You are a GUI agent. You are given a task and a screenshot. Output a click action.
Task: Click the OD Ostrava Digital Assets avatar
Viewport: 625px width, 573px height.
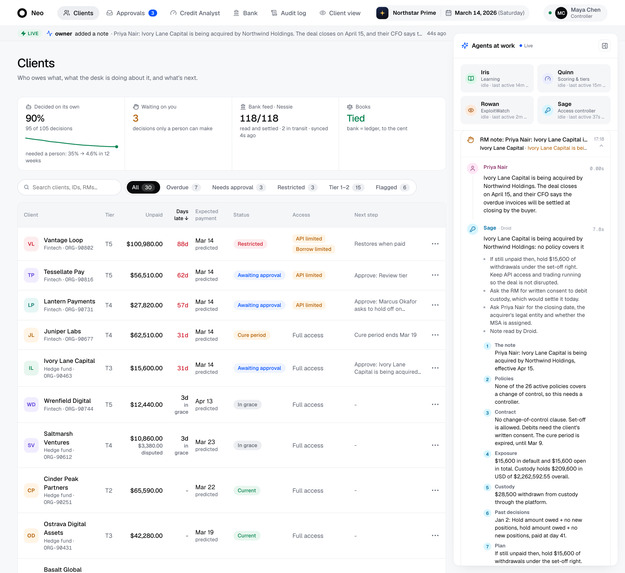coord(31,536)
